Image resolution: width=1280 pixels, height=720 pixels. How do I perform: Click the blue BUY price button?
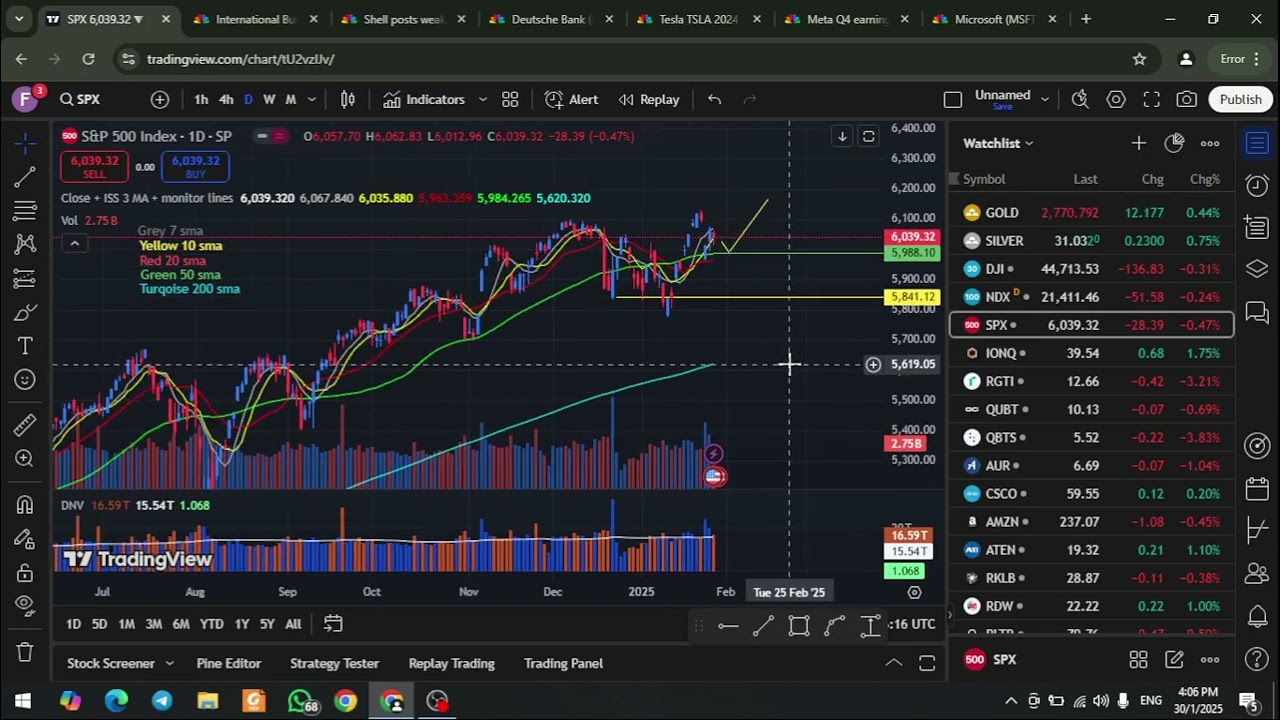pos(195,167)
